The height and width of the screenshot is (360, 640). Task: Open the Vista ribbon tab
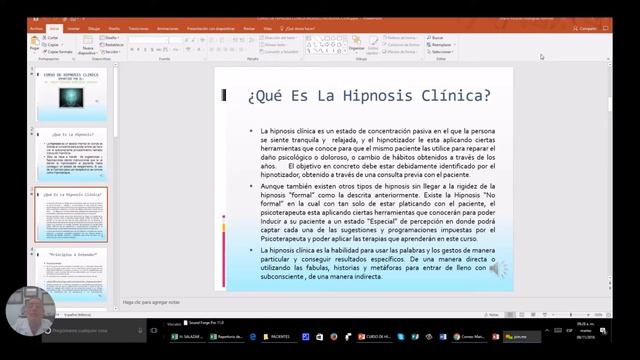tap(268, 29)
